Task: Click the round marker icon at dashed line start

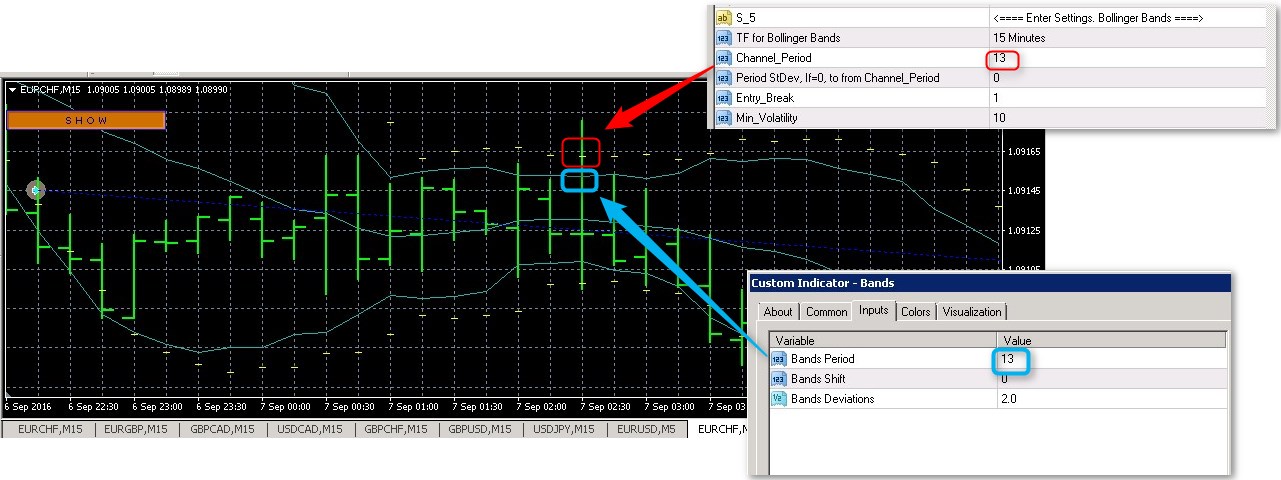Action: coord(36,189)
